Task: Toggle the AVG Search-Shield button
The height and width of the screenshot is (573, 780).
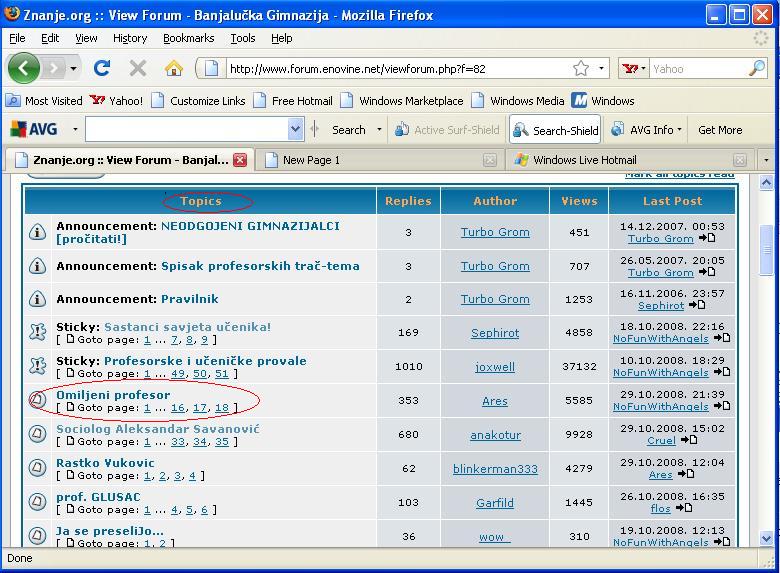Action: [555, 130]
